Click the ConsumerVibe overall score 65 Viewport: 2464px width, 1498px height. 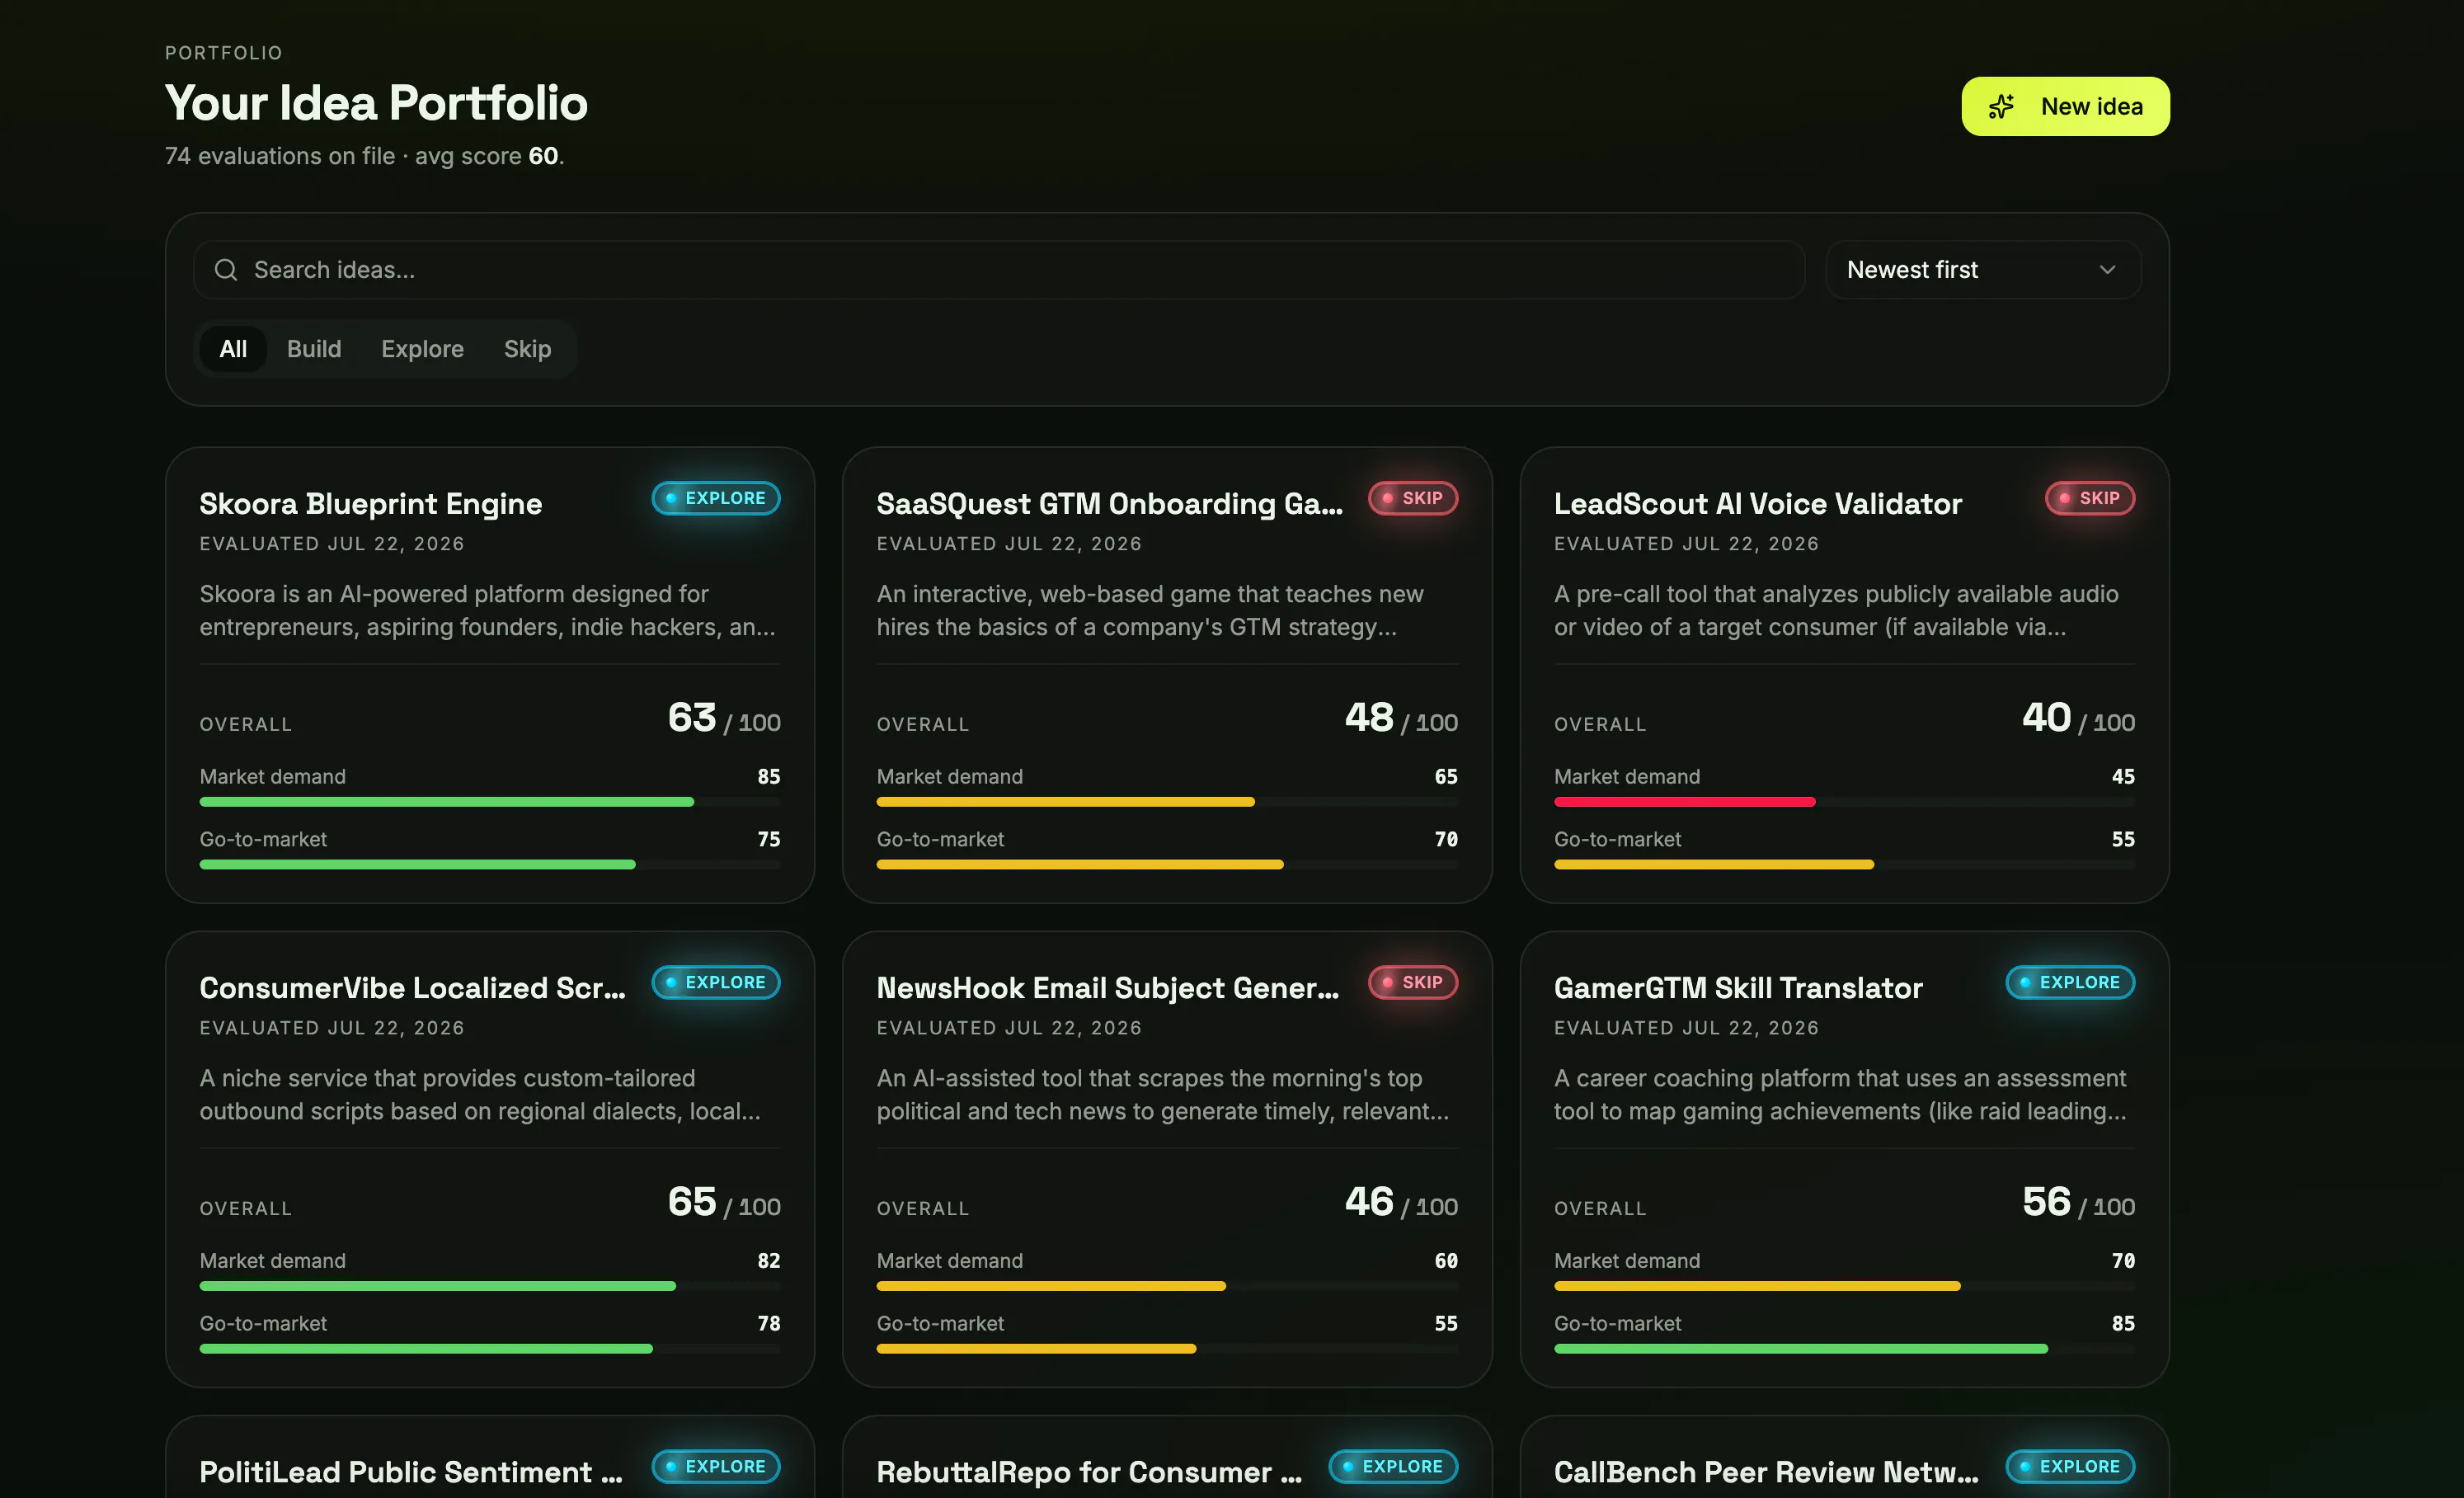coord(692,1201)
